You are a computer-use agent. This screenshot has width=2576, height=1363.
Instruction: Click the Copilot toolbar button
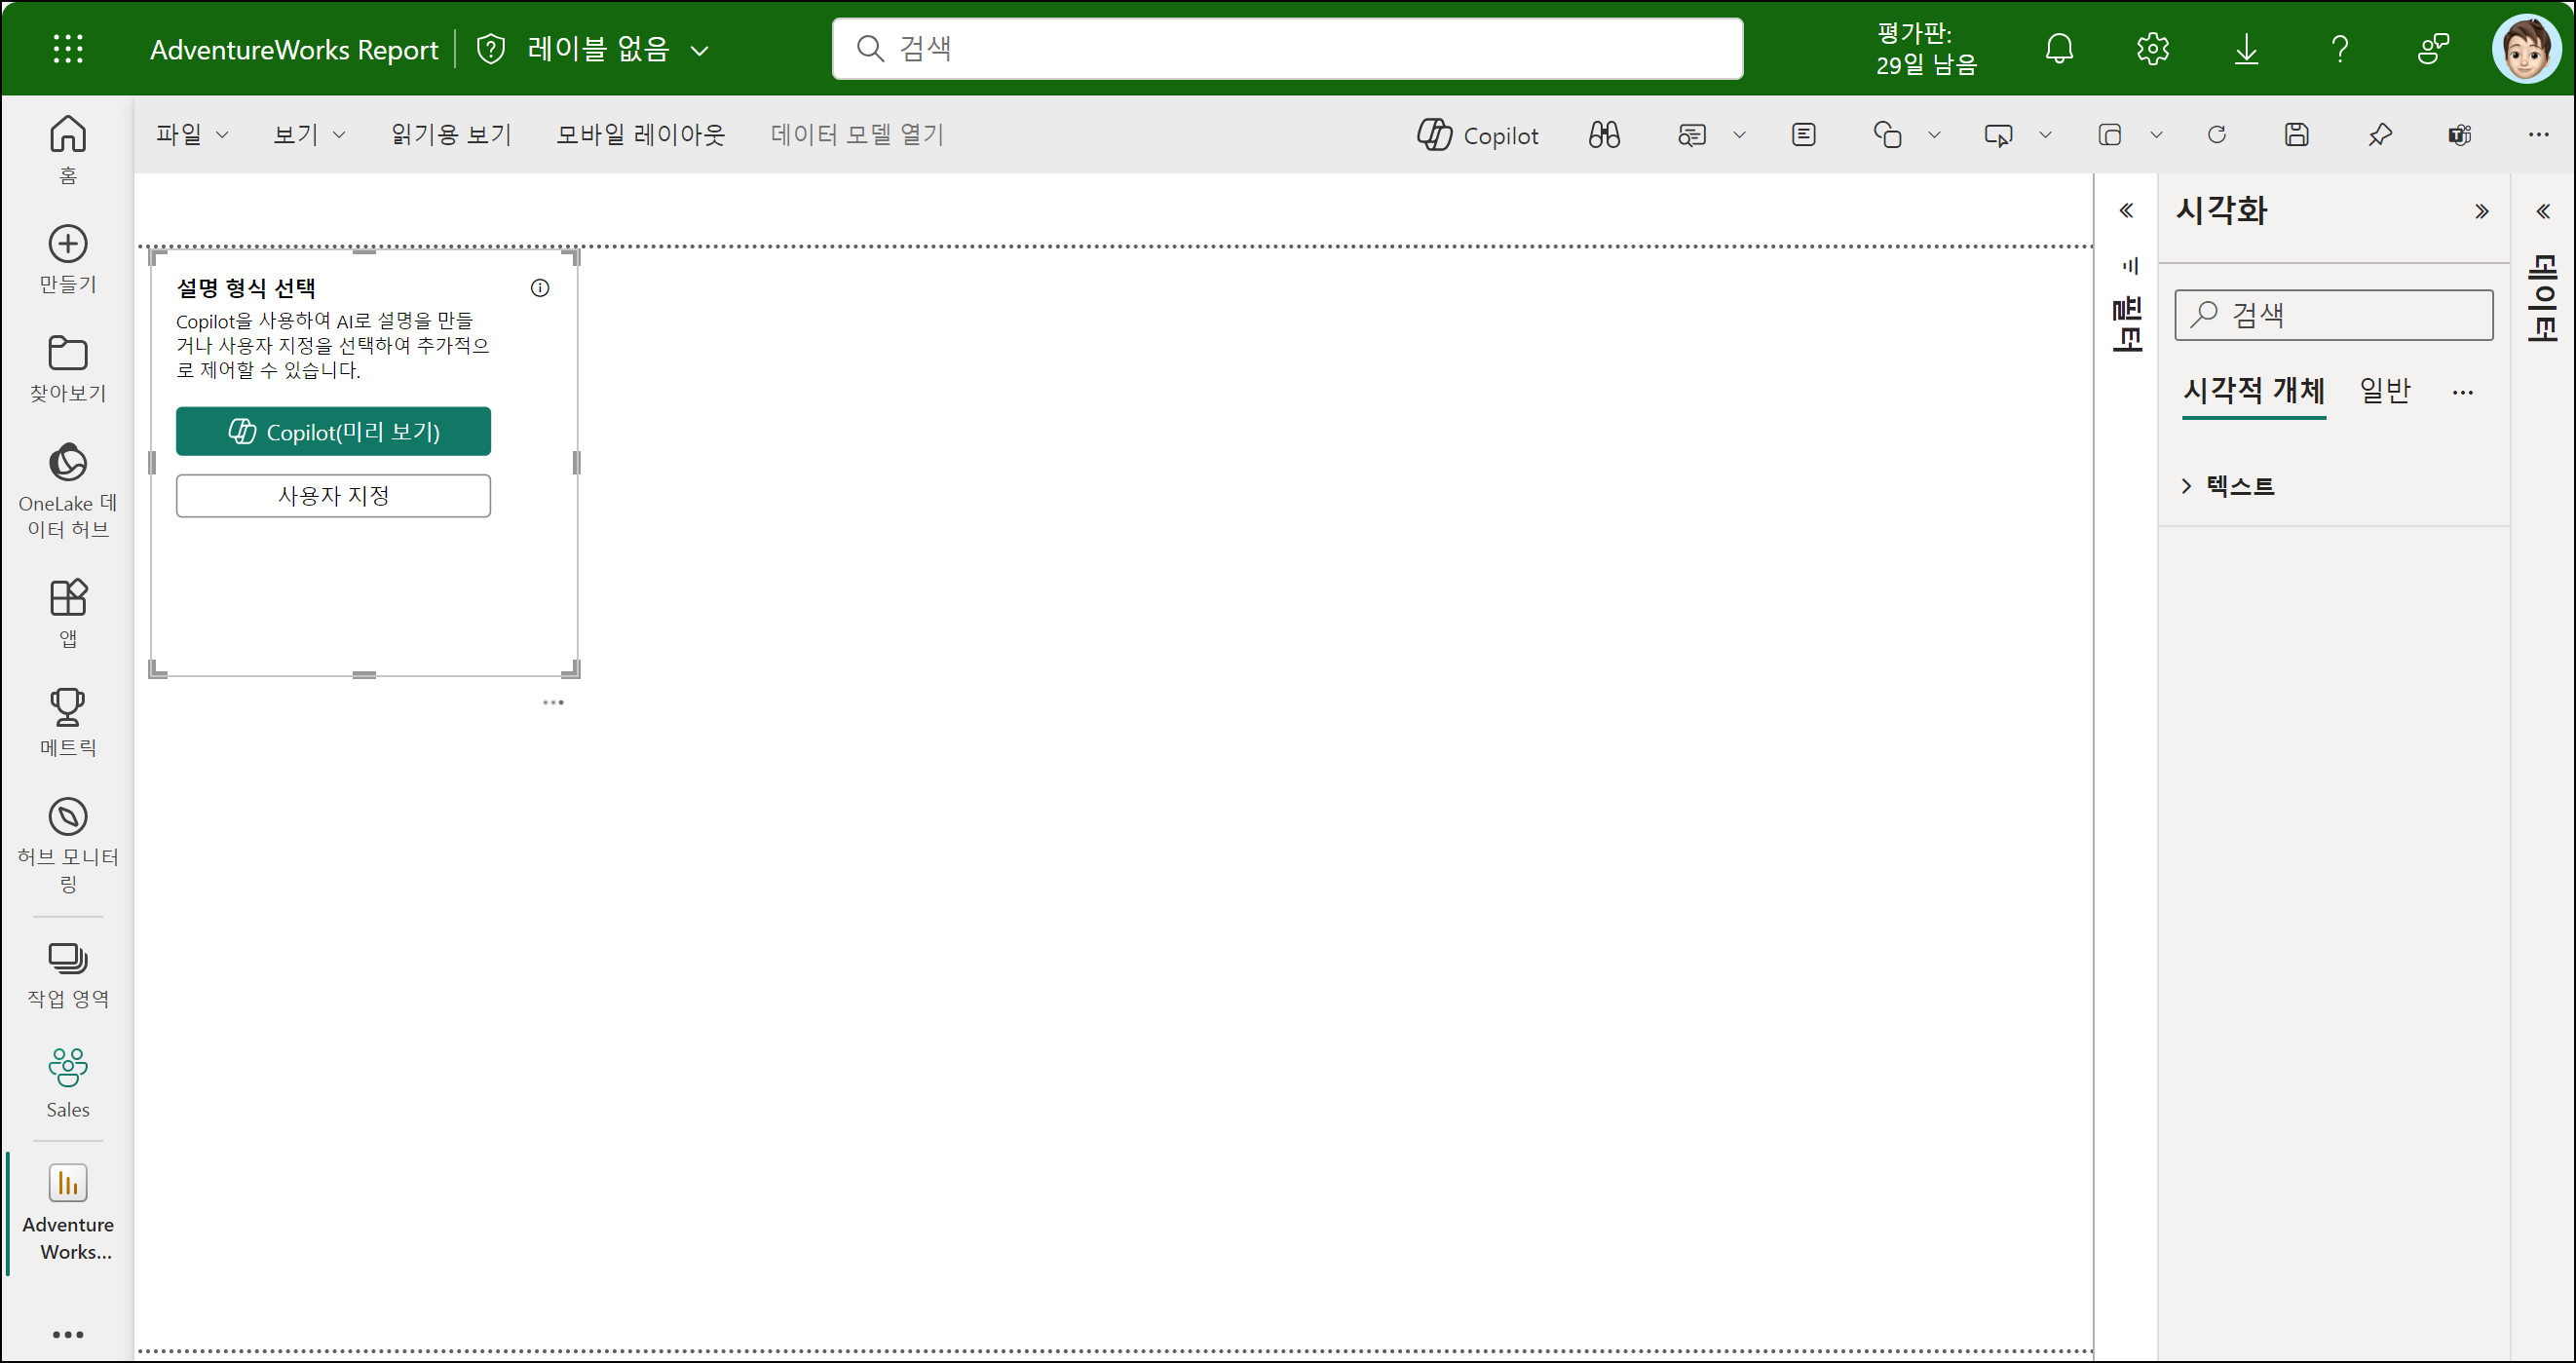pos(1477,135)
